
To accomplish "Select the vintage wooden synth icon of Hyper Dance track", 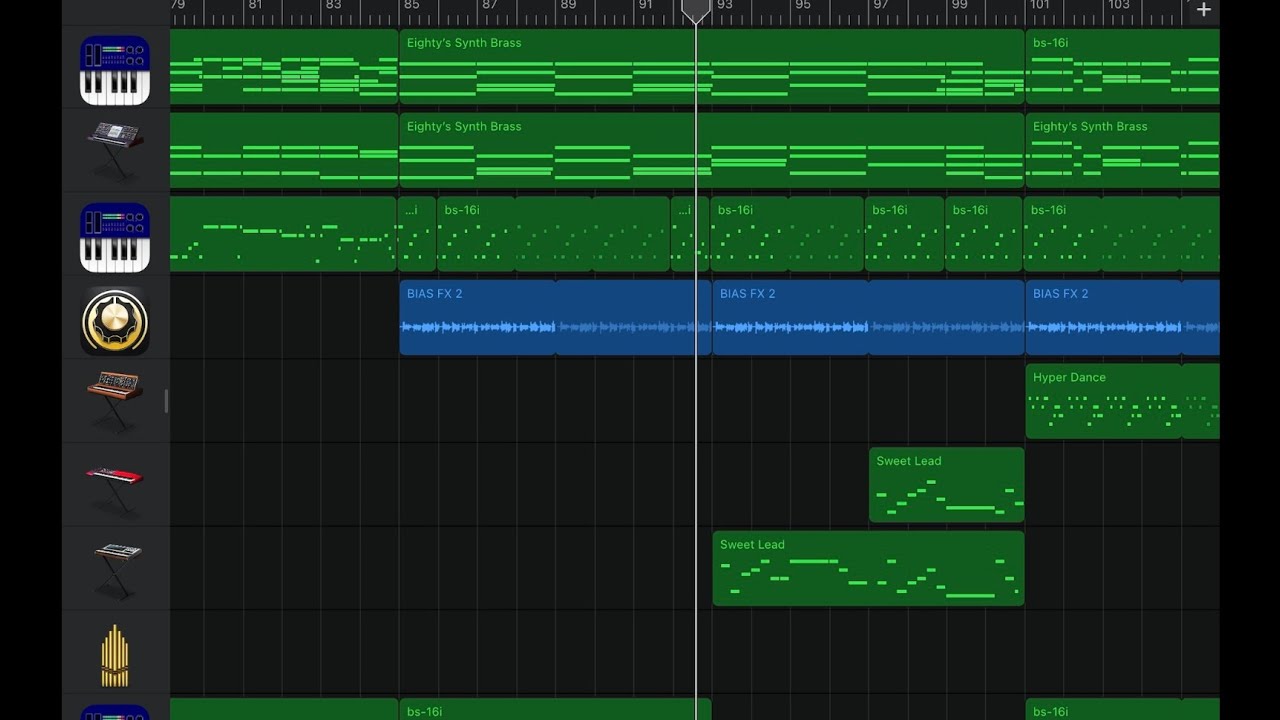I will click(x=115, y=401).
